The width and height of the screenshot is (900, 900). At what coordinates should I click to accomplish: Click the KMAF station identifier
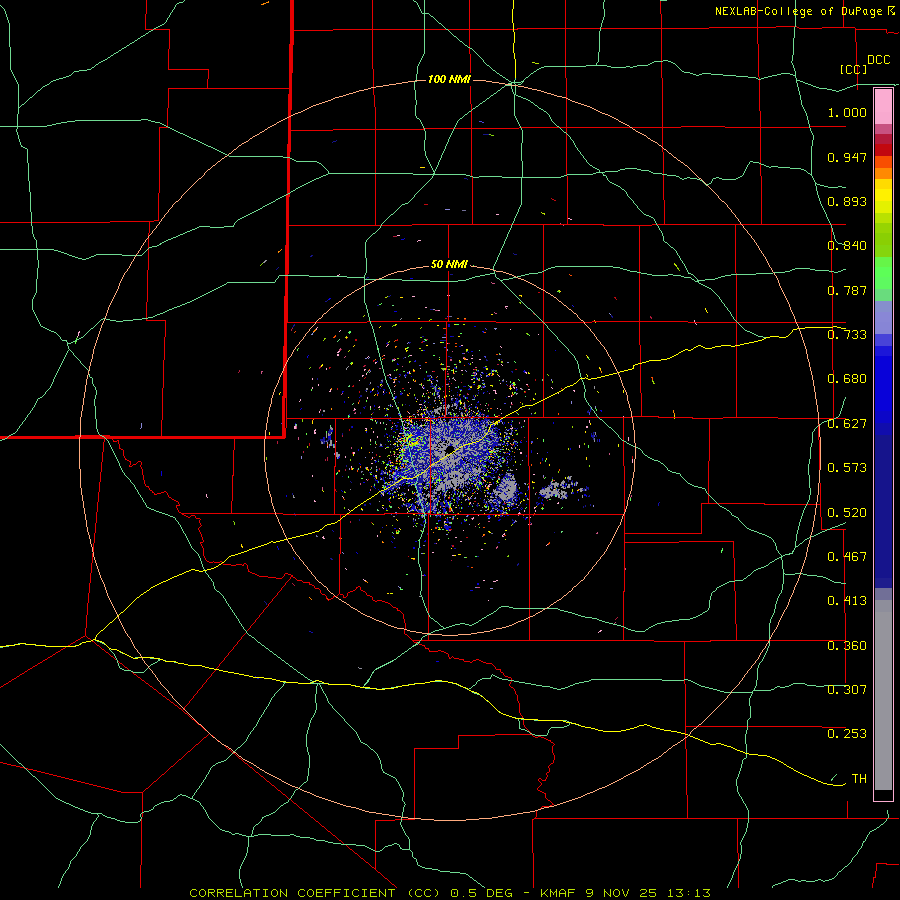[x=560, y=893]
